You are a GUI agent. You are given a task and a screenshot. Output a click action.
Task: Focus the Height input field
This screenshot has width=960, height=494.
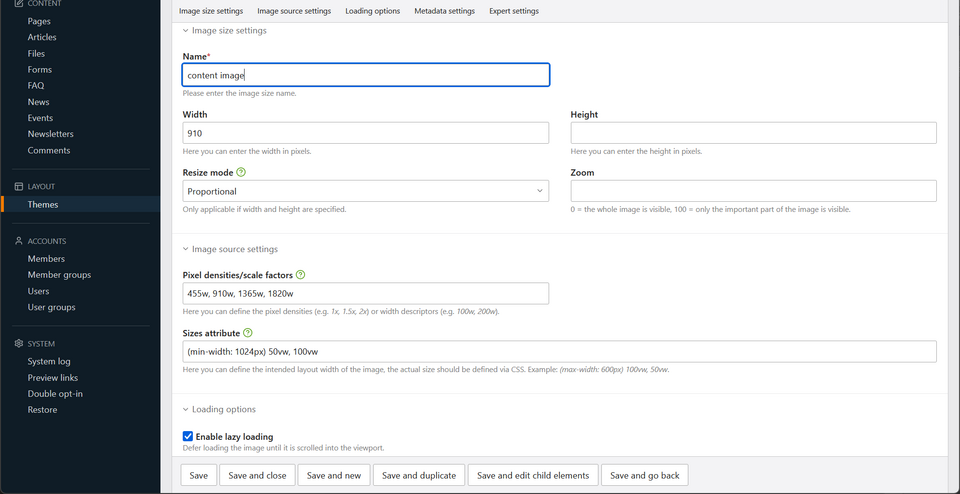coord(753,133)
